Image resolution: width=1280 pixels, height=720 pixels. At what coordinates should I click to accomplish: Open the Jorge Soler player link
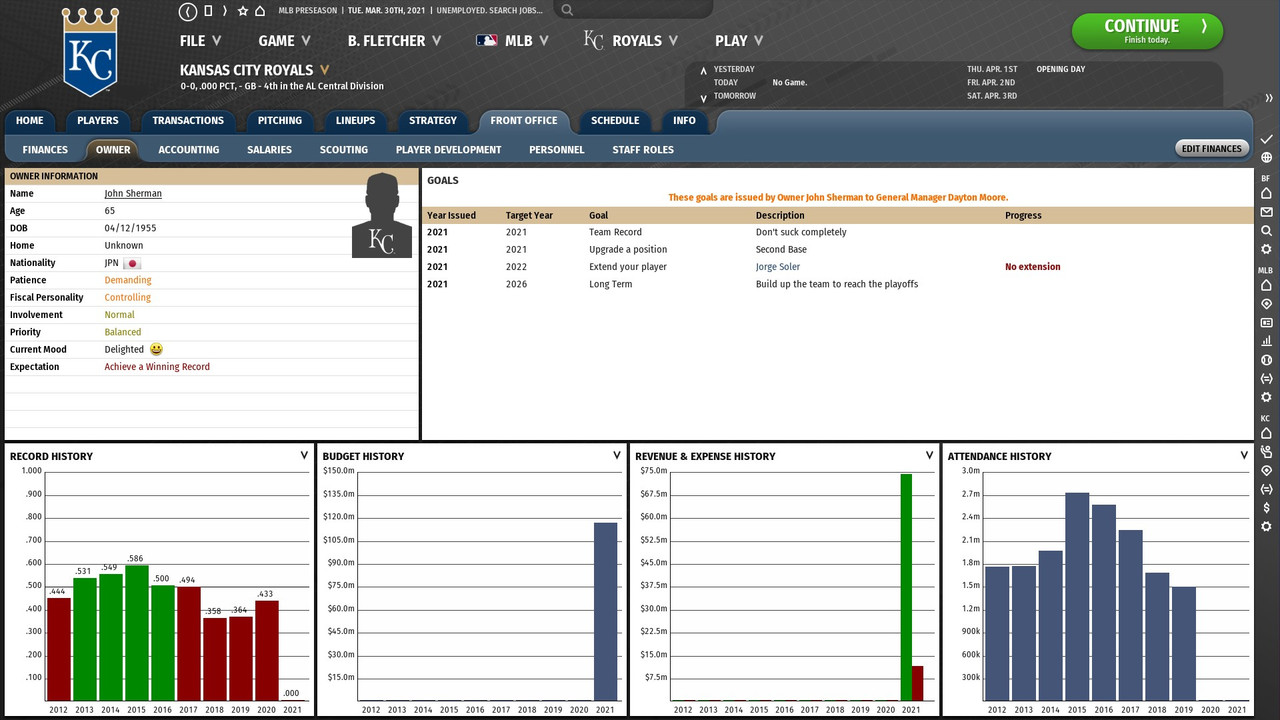tap(778, 267)
